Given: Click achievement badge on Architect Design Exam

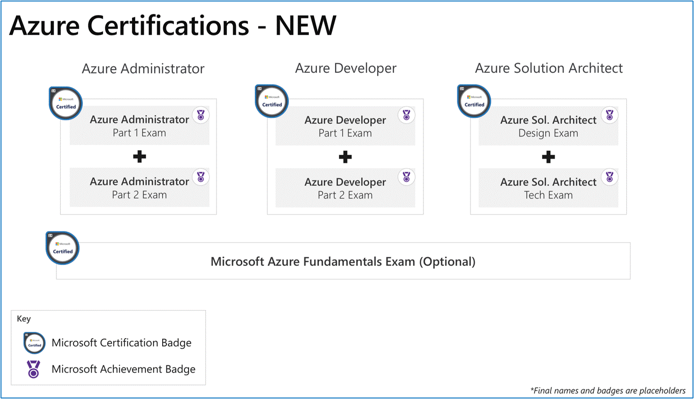Looking at the screenshot, I should point(609,115).
